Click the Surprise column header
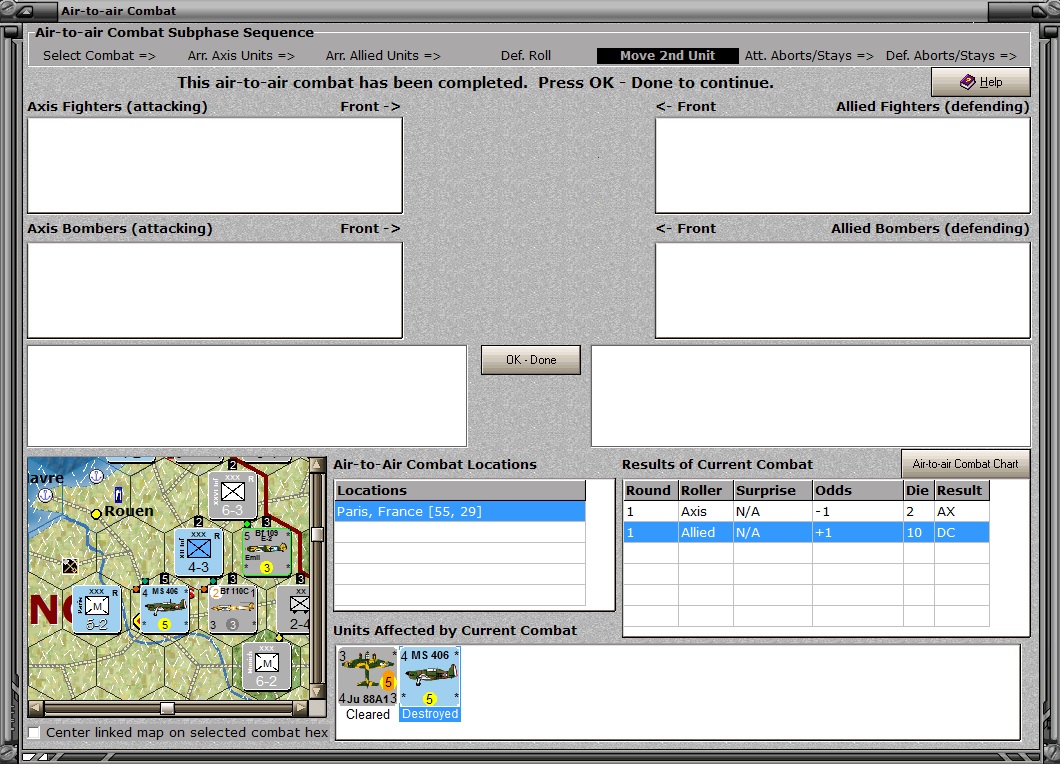 pyautogui.click(x=773, y=490)
